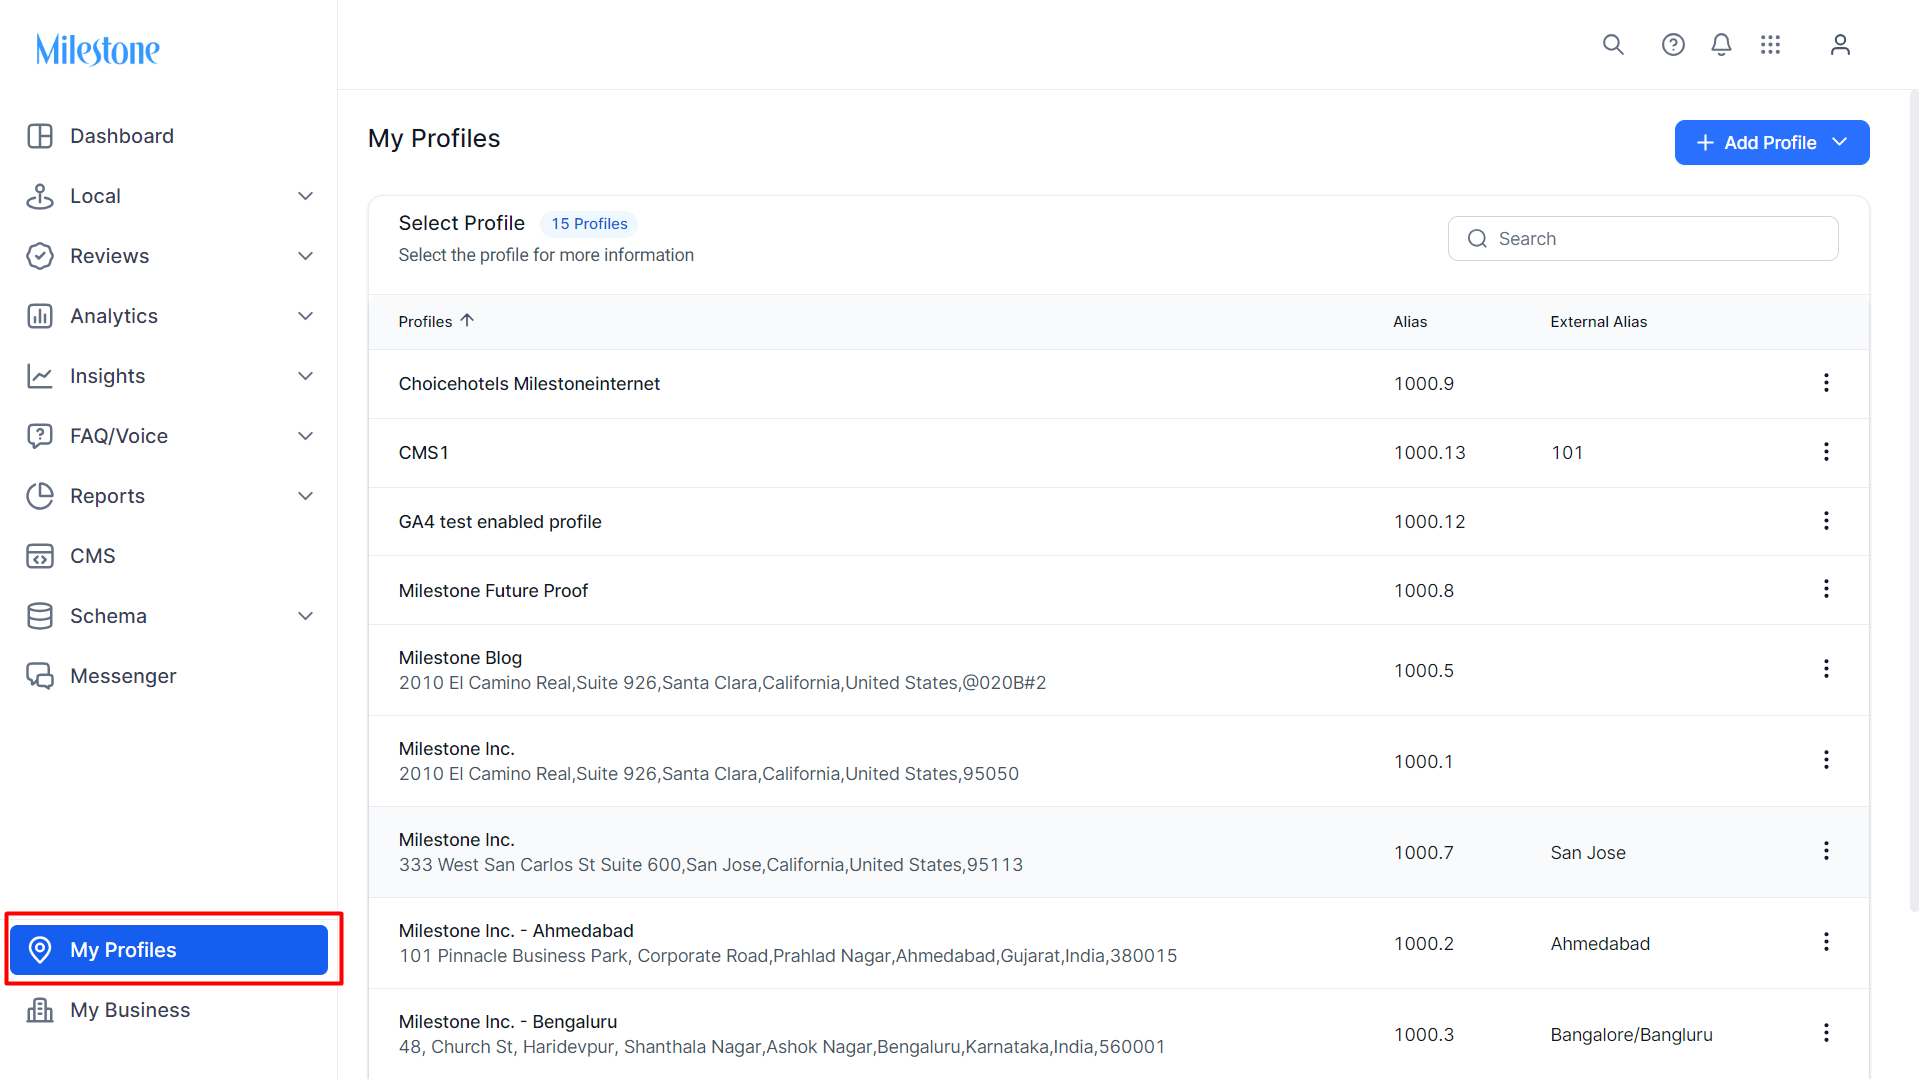Expand the Reviews menu chevron
This screenshot has width=1919, height=1079.
(306, 256)
